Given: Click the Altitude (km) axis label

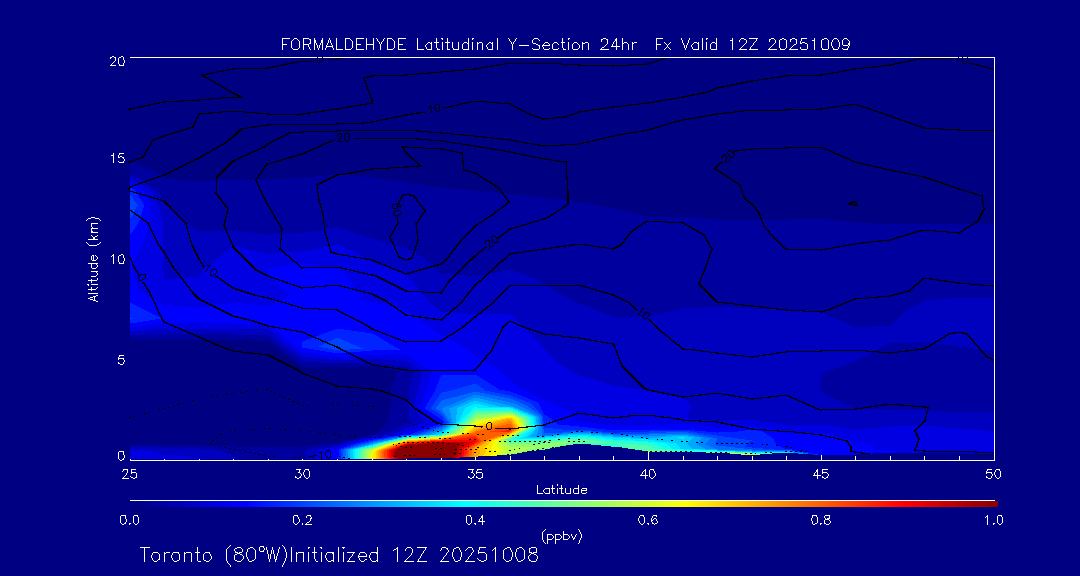Looking at the screenshot, I should [93, 258].
